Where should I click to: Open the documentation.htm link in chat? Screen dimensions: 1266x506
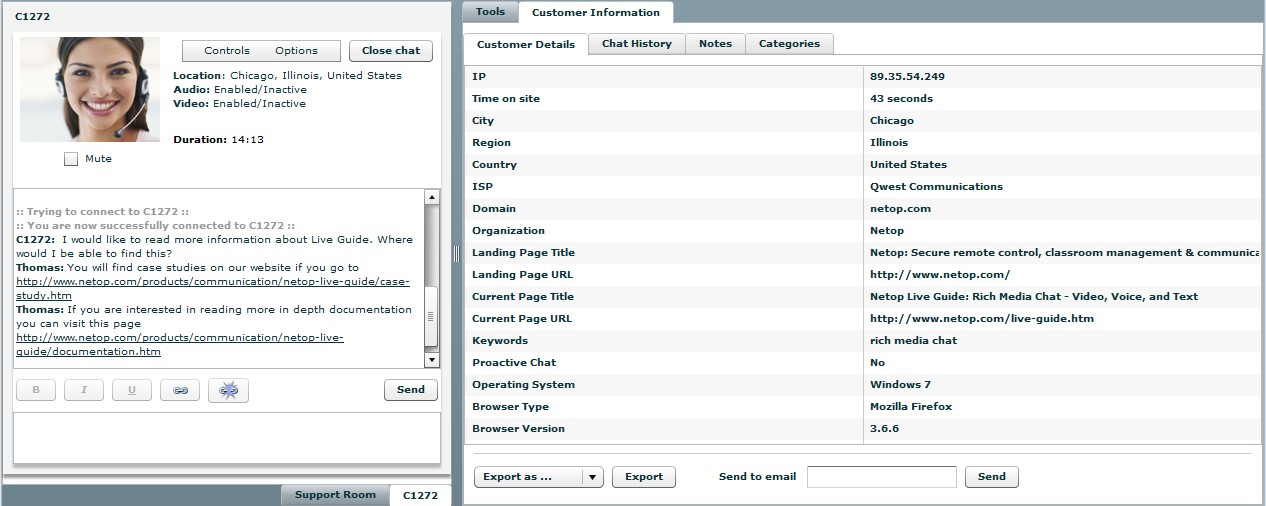pos(180,345)
